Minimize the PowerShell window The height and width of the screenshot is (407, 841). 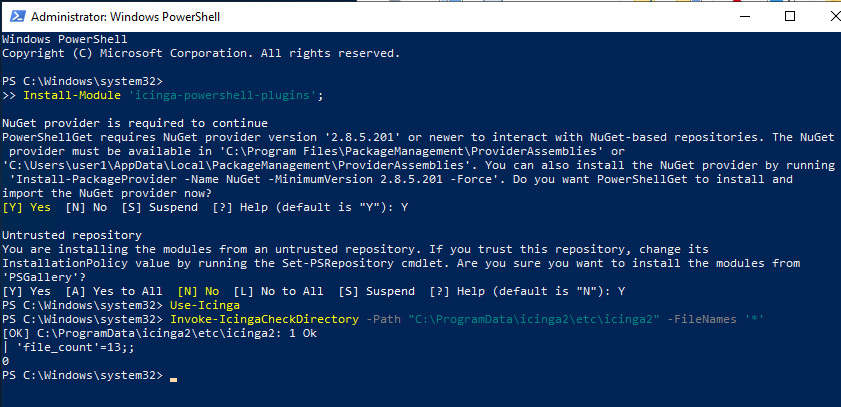click(740, 17)
